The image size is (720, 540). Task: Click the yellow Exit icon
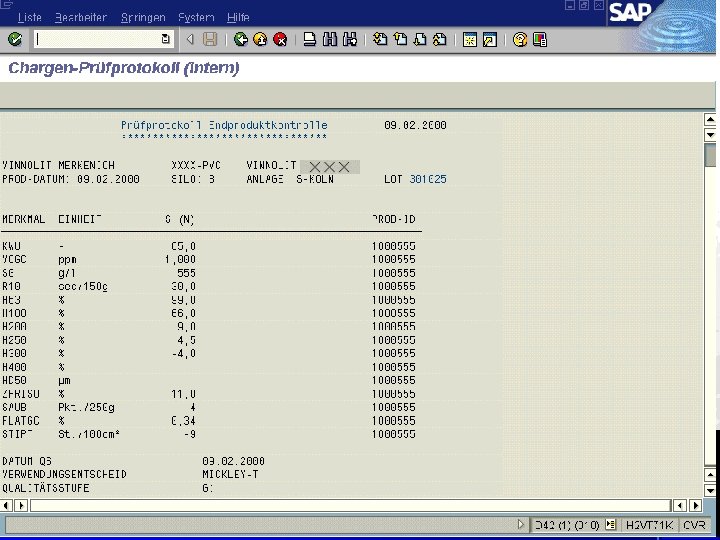[260, 39]
